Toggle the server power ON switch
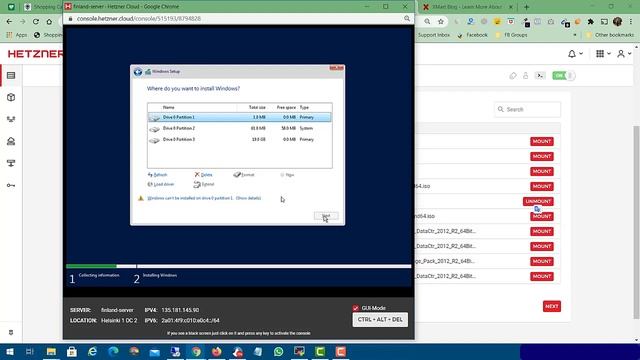 coord(564,76)
